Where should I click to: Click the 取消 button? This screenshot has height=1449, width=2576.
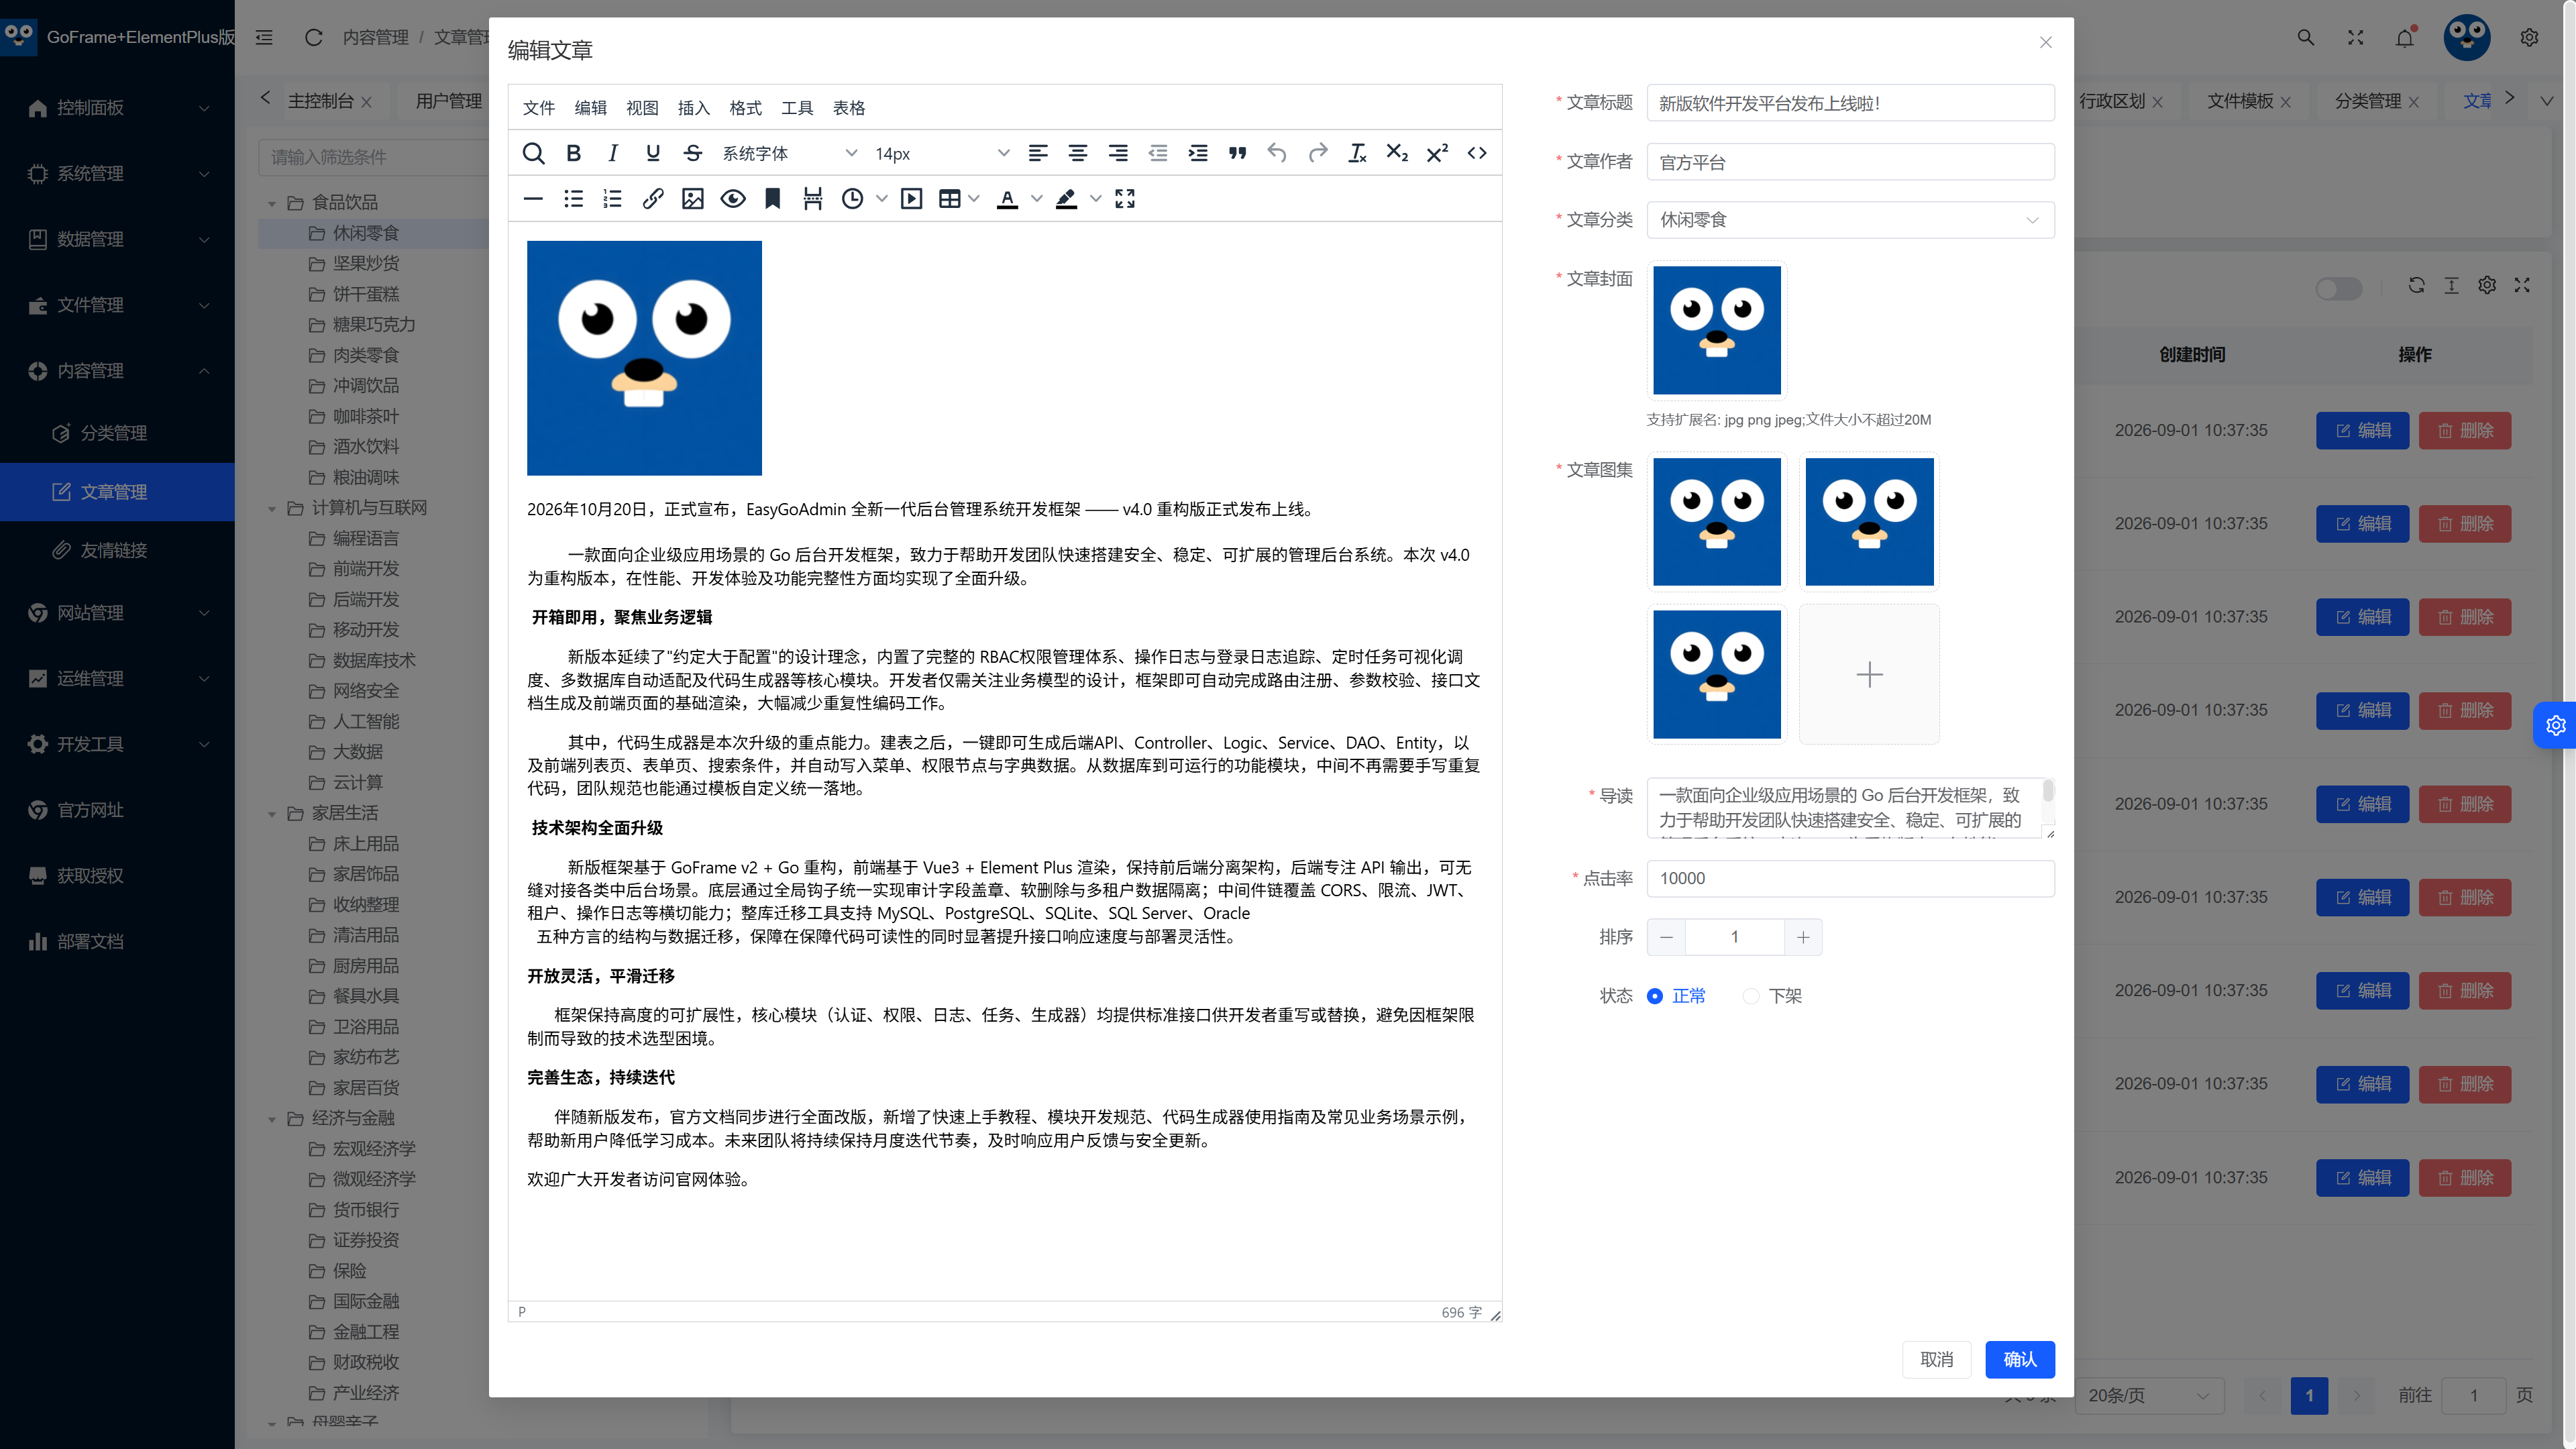tap(1937, 1359)
